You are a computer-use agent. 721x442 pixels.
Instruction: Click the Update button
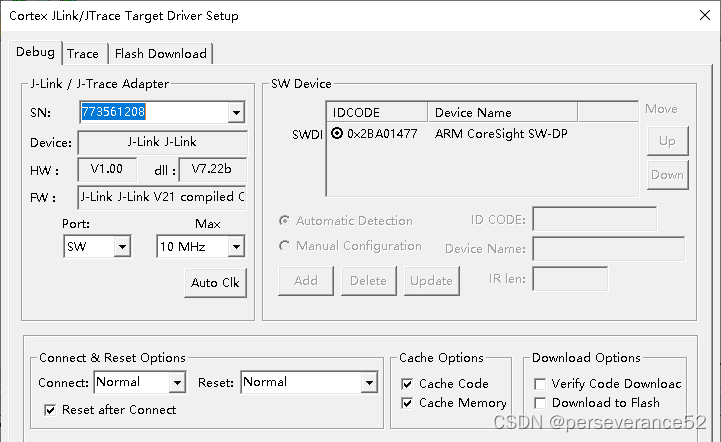point(431,281)
